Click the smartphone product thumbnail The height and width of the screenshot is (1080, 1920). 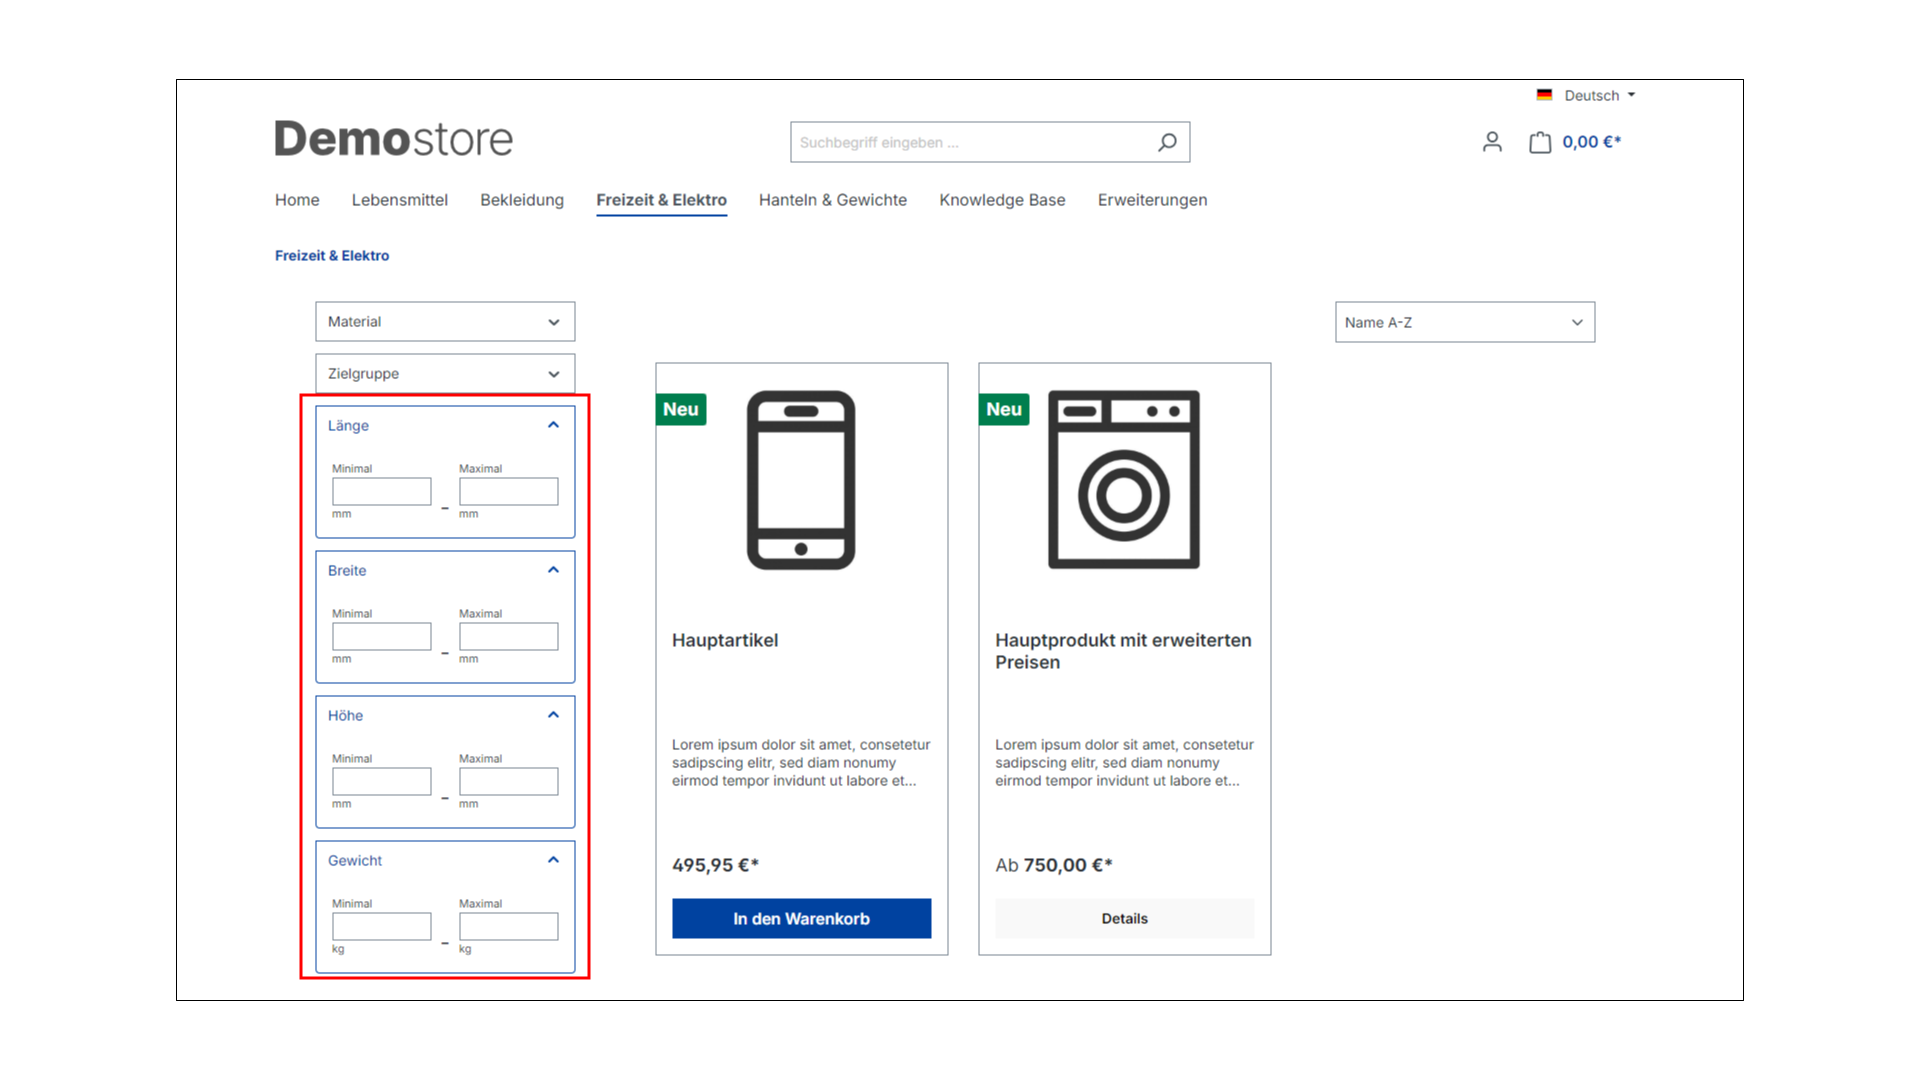(x=800, y=481)
